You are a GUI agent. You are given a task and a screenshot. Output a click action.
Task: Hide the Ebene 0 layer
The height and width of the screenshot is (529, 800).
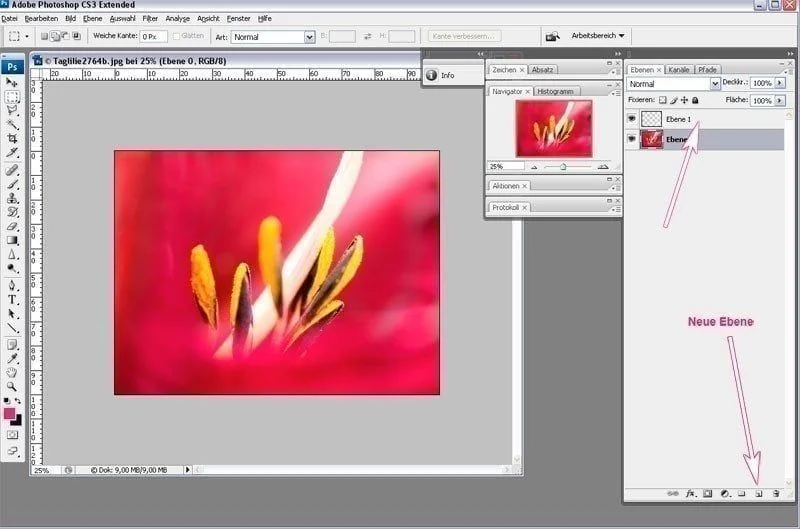coord(632,139)
